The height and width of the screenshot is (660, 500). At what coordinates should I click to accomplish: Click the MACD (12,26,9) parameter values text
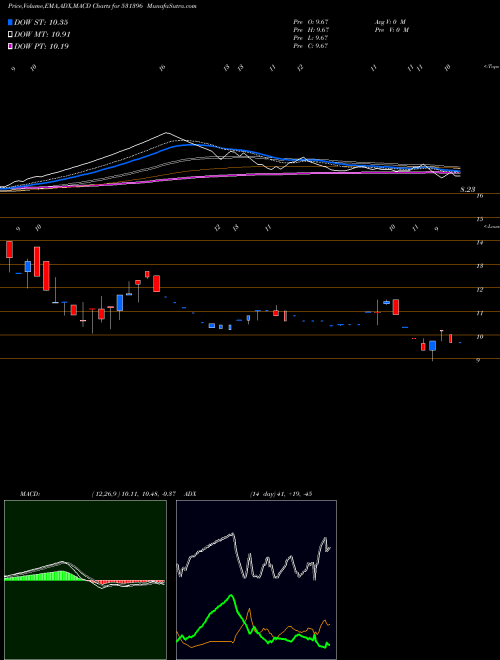(x=133, y=494)
